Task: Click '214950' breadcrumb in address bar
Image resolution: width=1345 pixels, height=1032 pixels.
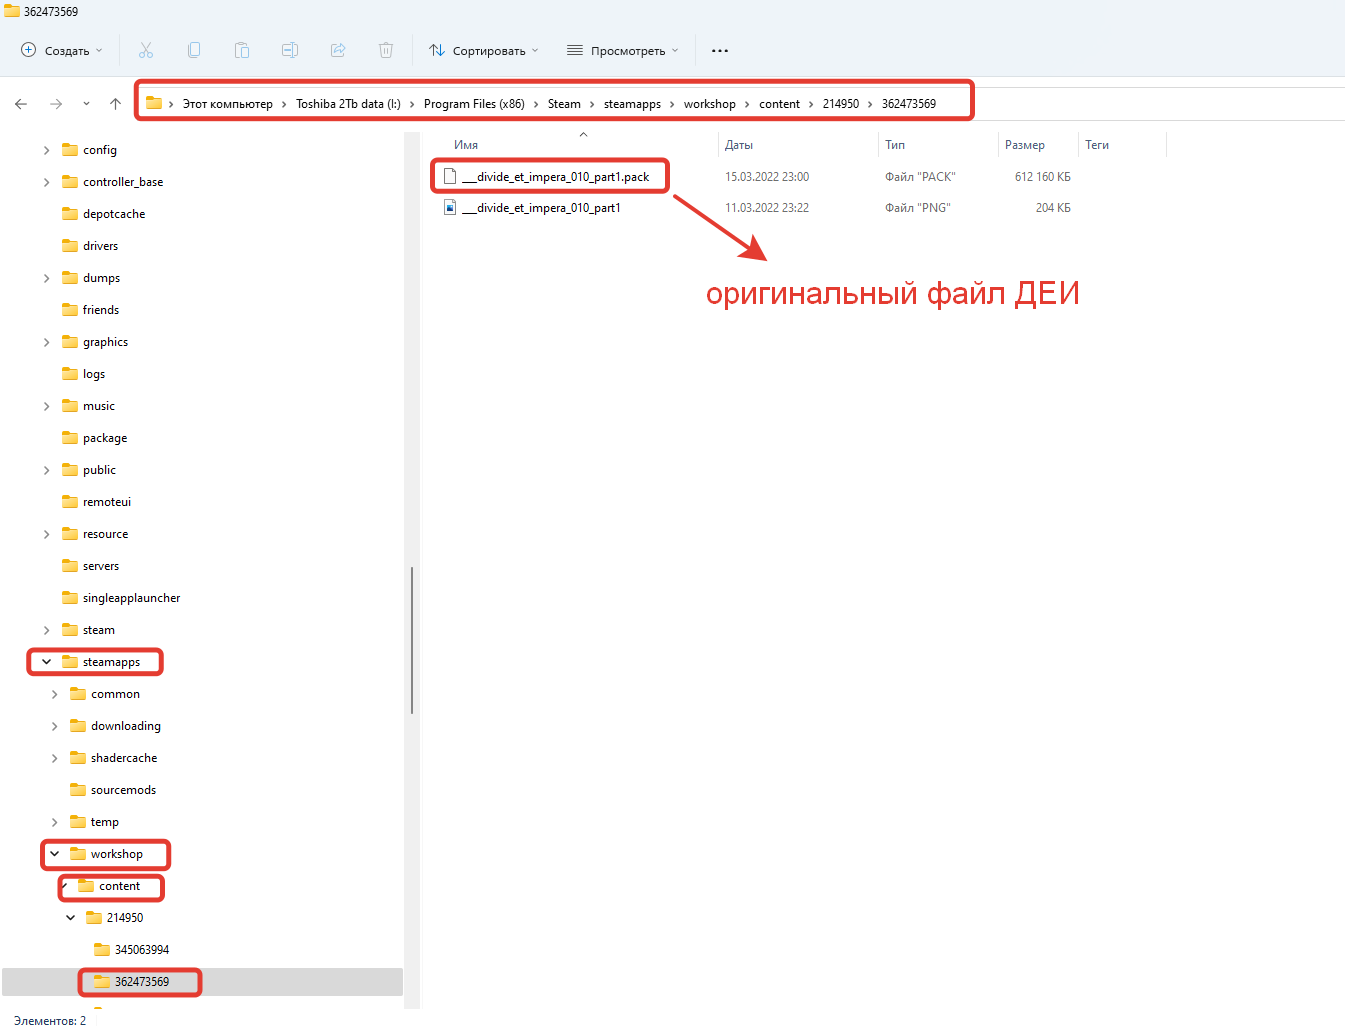Action: [x=841, y=104]
